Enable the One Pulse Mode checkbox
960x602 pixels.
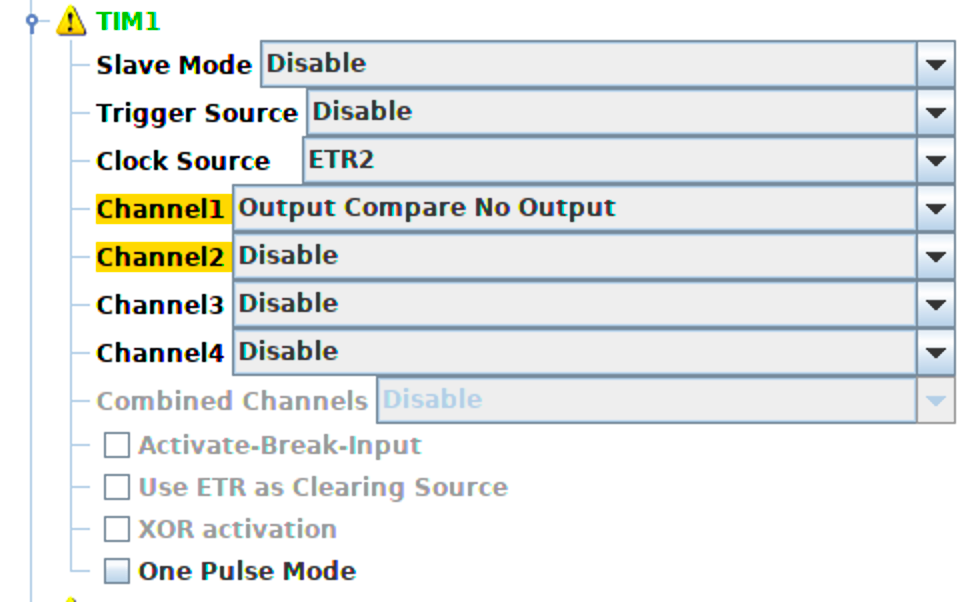click(x=116, y=571)
